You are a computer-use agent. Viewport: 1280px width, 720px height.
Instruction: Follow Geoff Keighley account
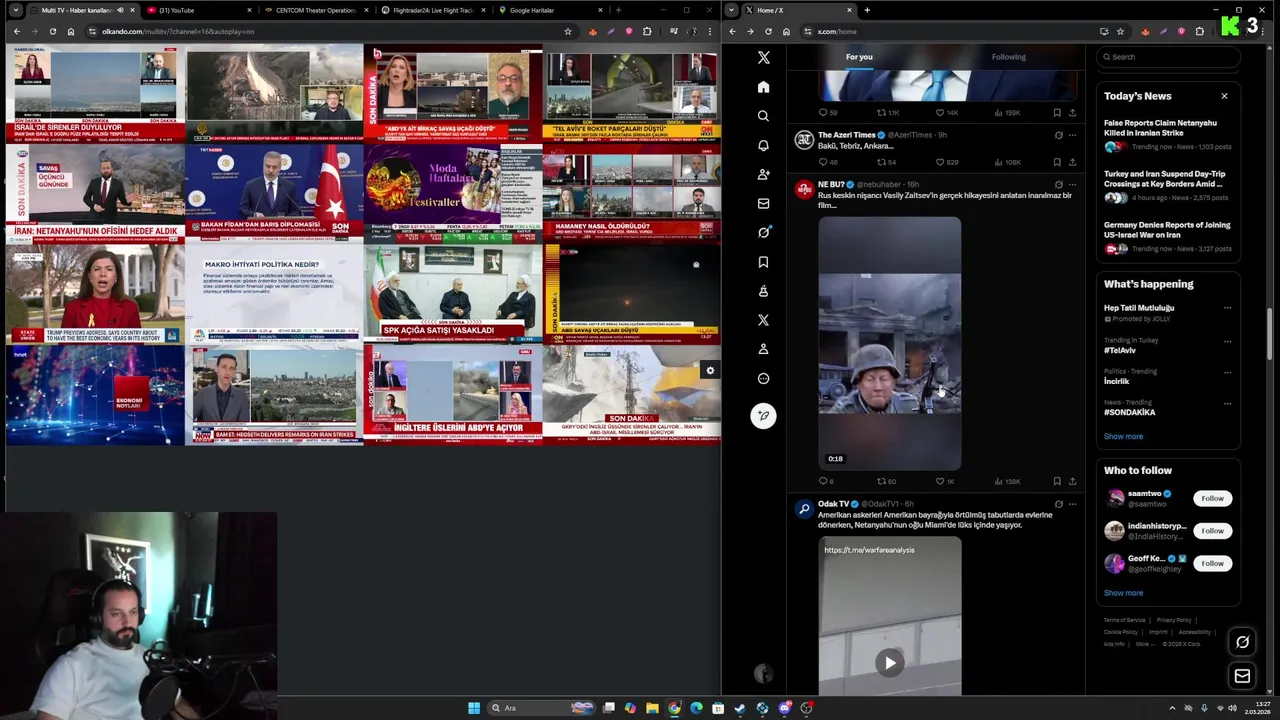(1212, 563)
